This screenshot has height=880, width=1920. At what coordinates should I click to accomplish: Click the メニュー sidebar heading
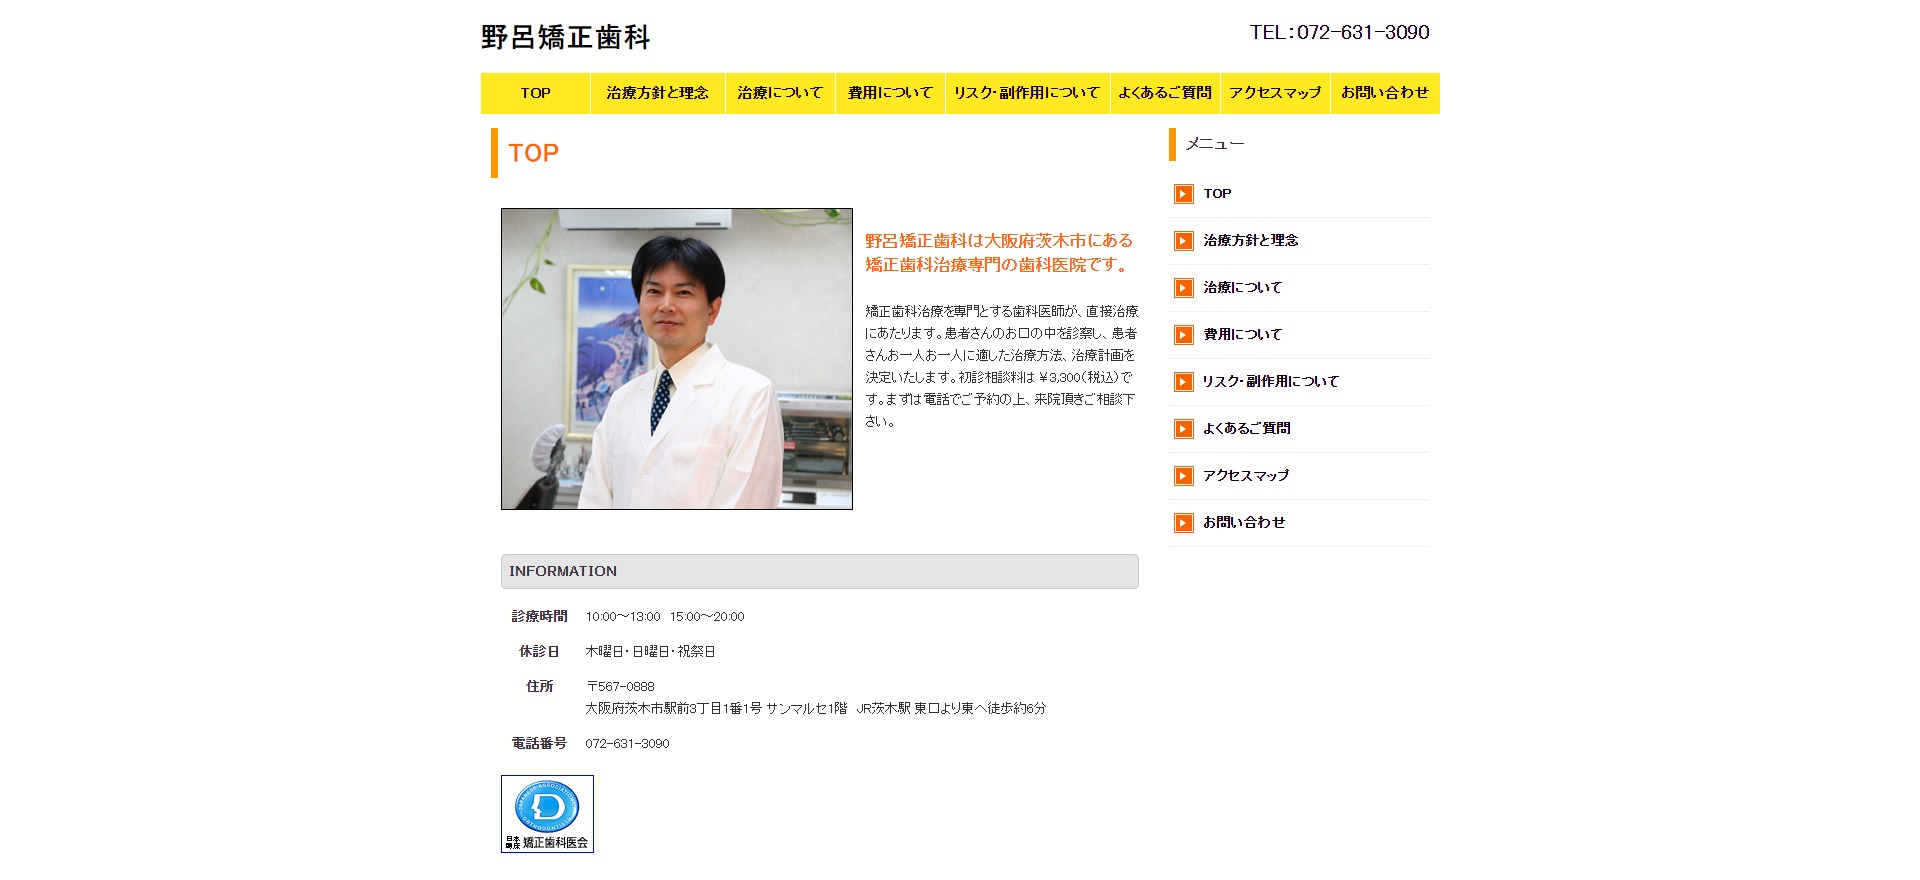pos(1215,144)
